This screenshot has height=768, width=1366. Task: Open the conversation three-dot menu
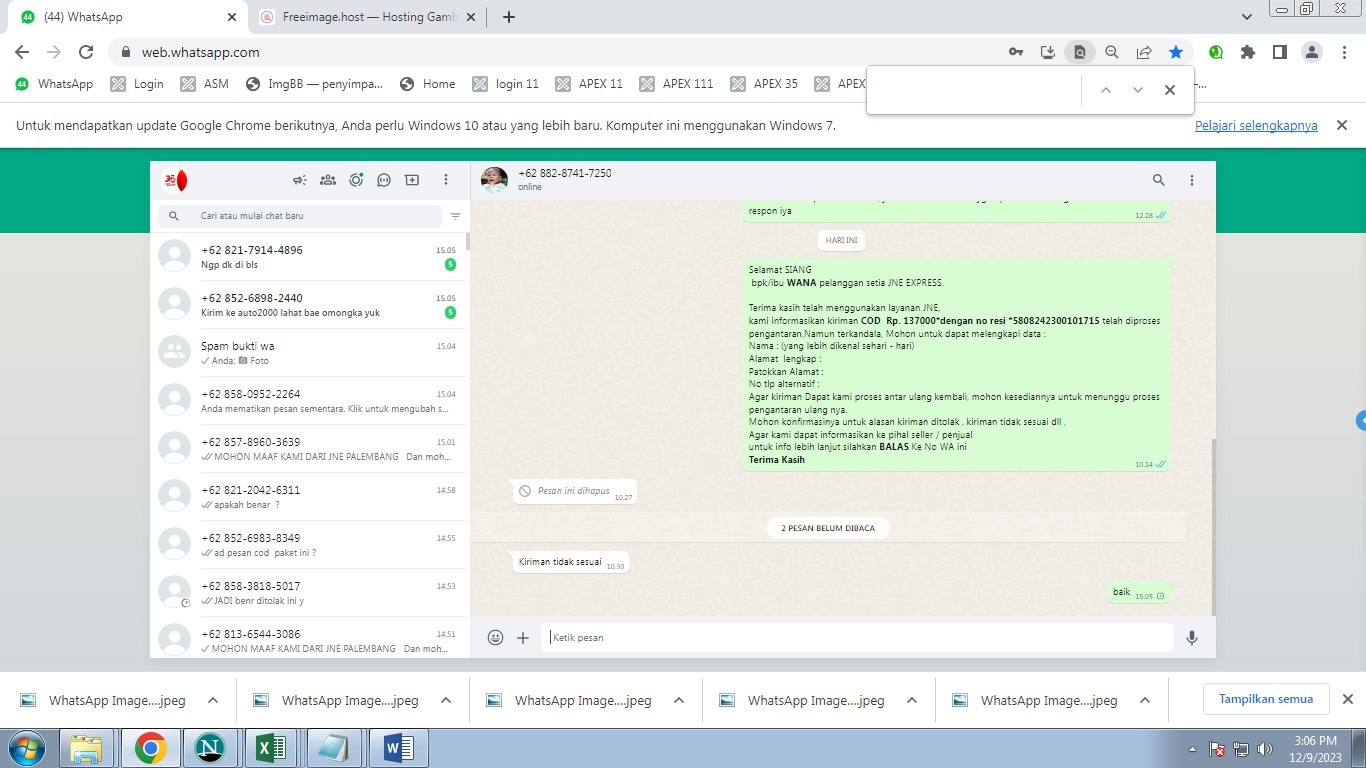coord(1192,180)
